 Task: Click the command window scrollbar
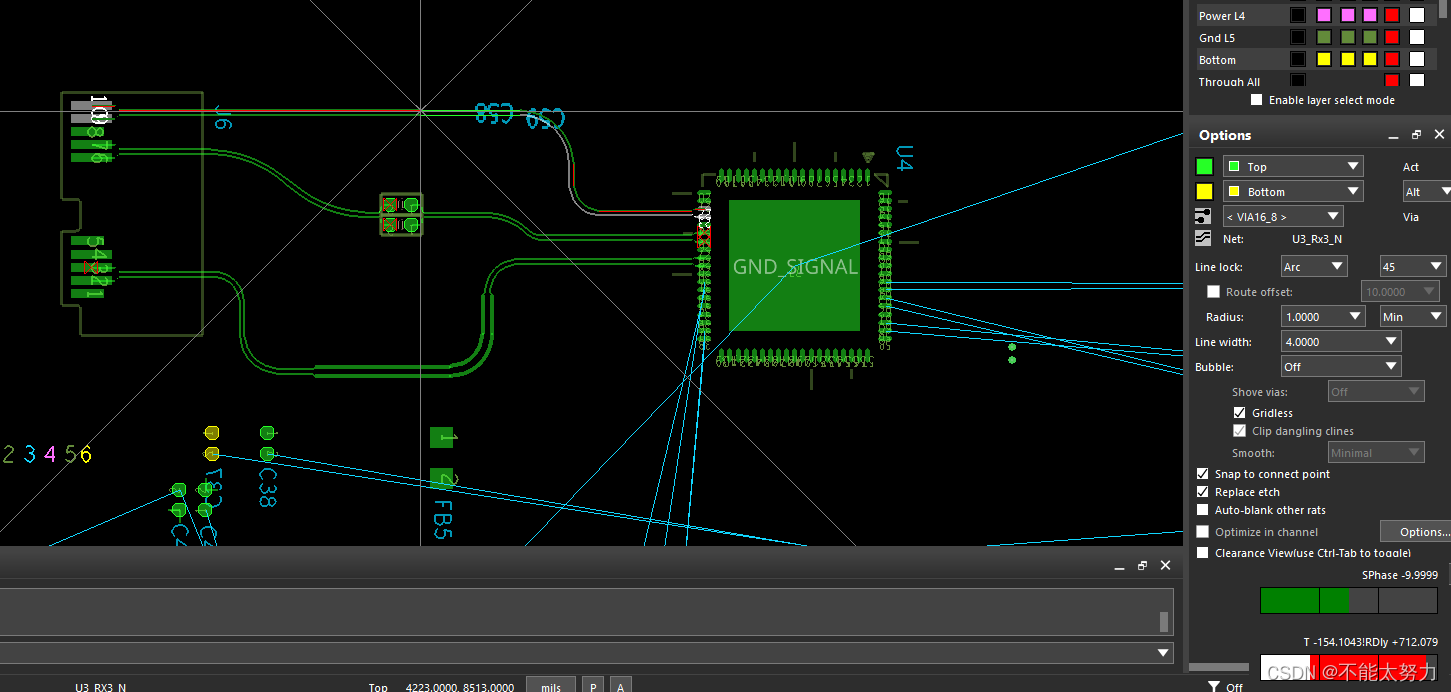click(x=1164, y=622)
